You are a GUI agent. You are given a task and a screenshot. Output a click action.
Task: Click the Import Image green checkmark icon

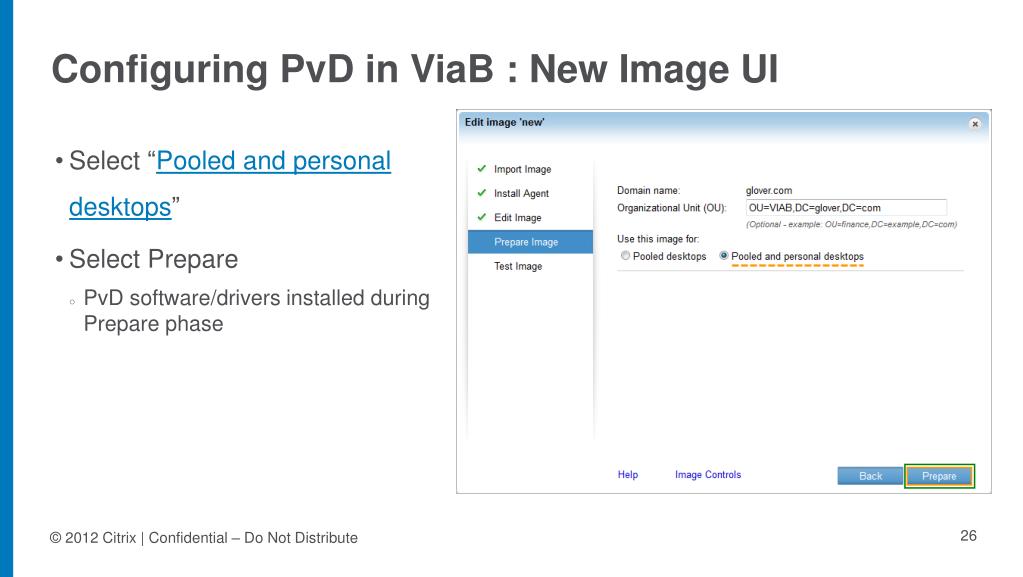(x=481, y=168)
